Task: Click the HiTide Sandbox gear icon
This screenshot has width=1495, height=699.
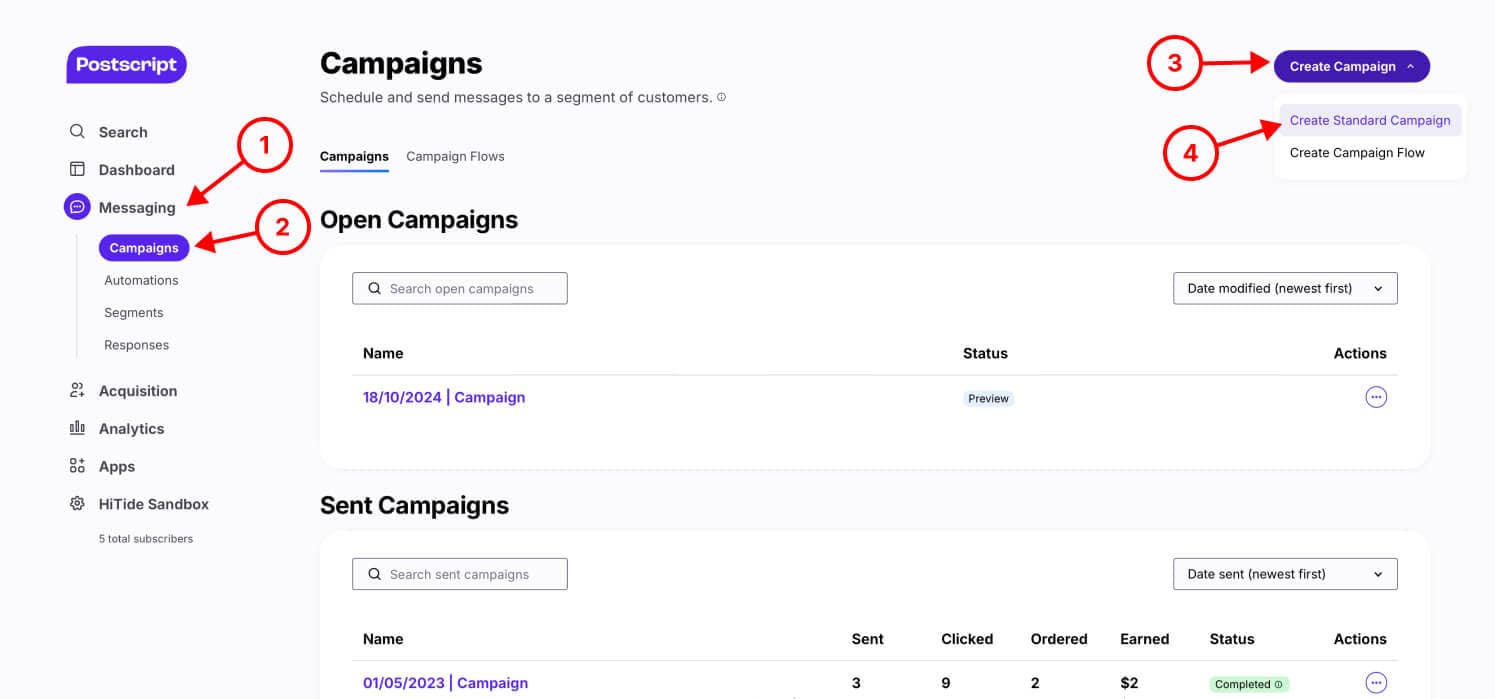Action: point(77,504)
